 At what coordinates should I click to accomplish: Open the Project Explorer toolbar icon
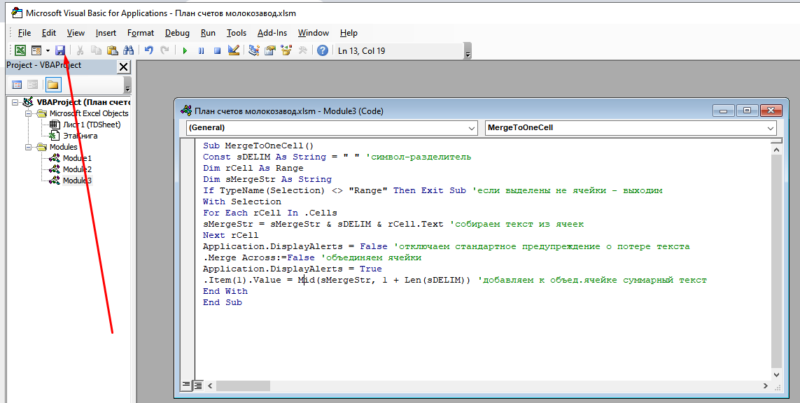click(254, 51)
